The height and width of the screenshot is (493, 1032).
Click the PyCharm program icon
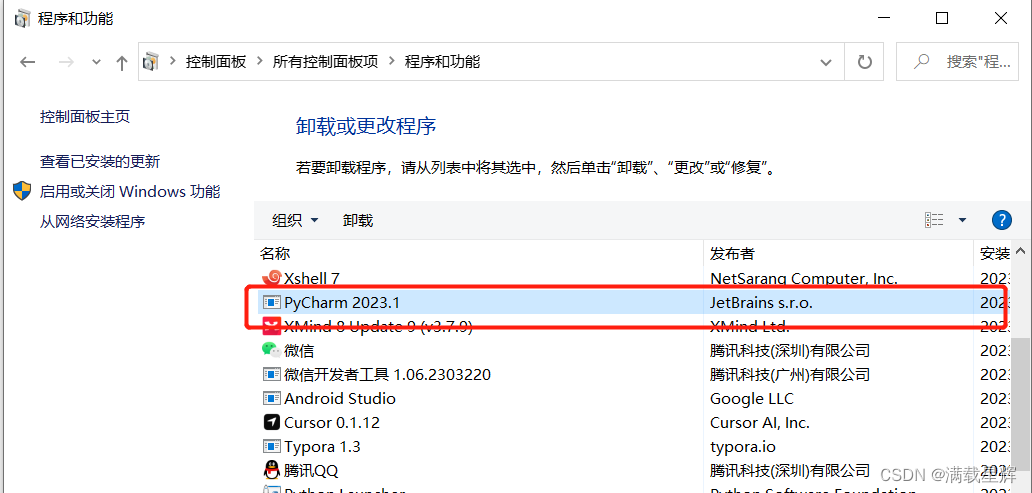(x=271, y=303)
